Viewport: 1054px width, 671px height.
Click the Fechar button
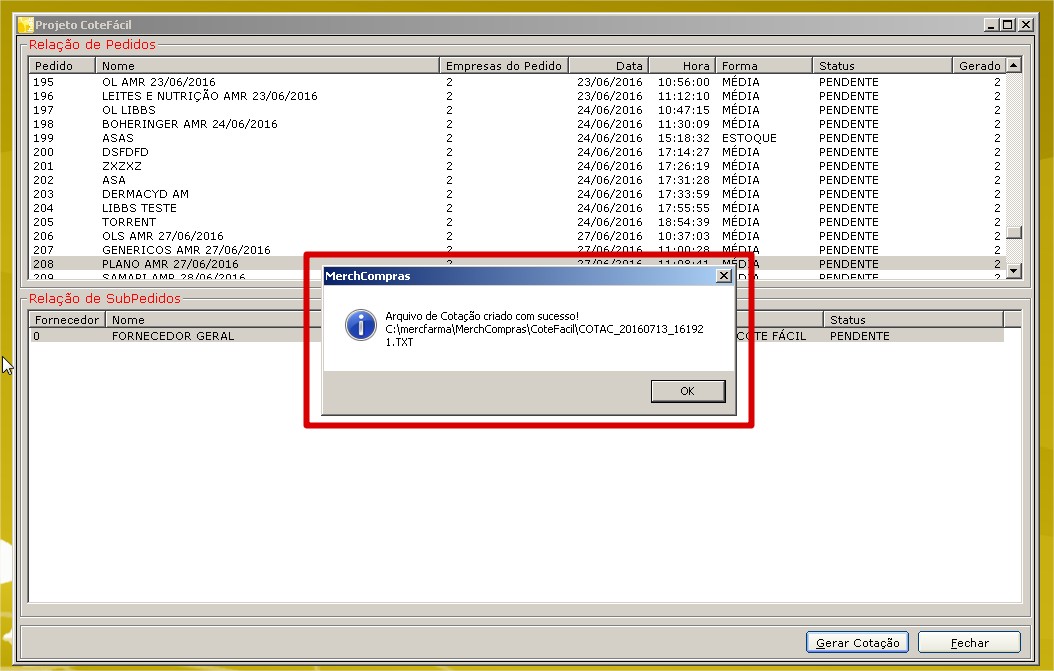969,643
